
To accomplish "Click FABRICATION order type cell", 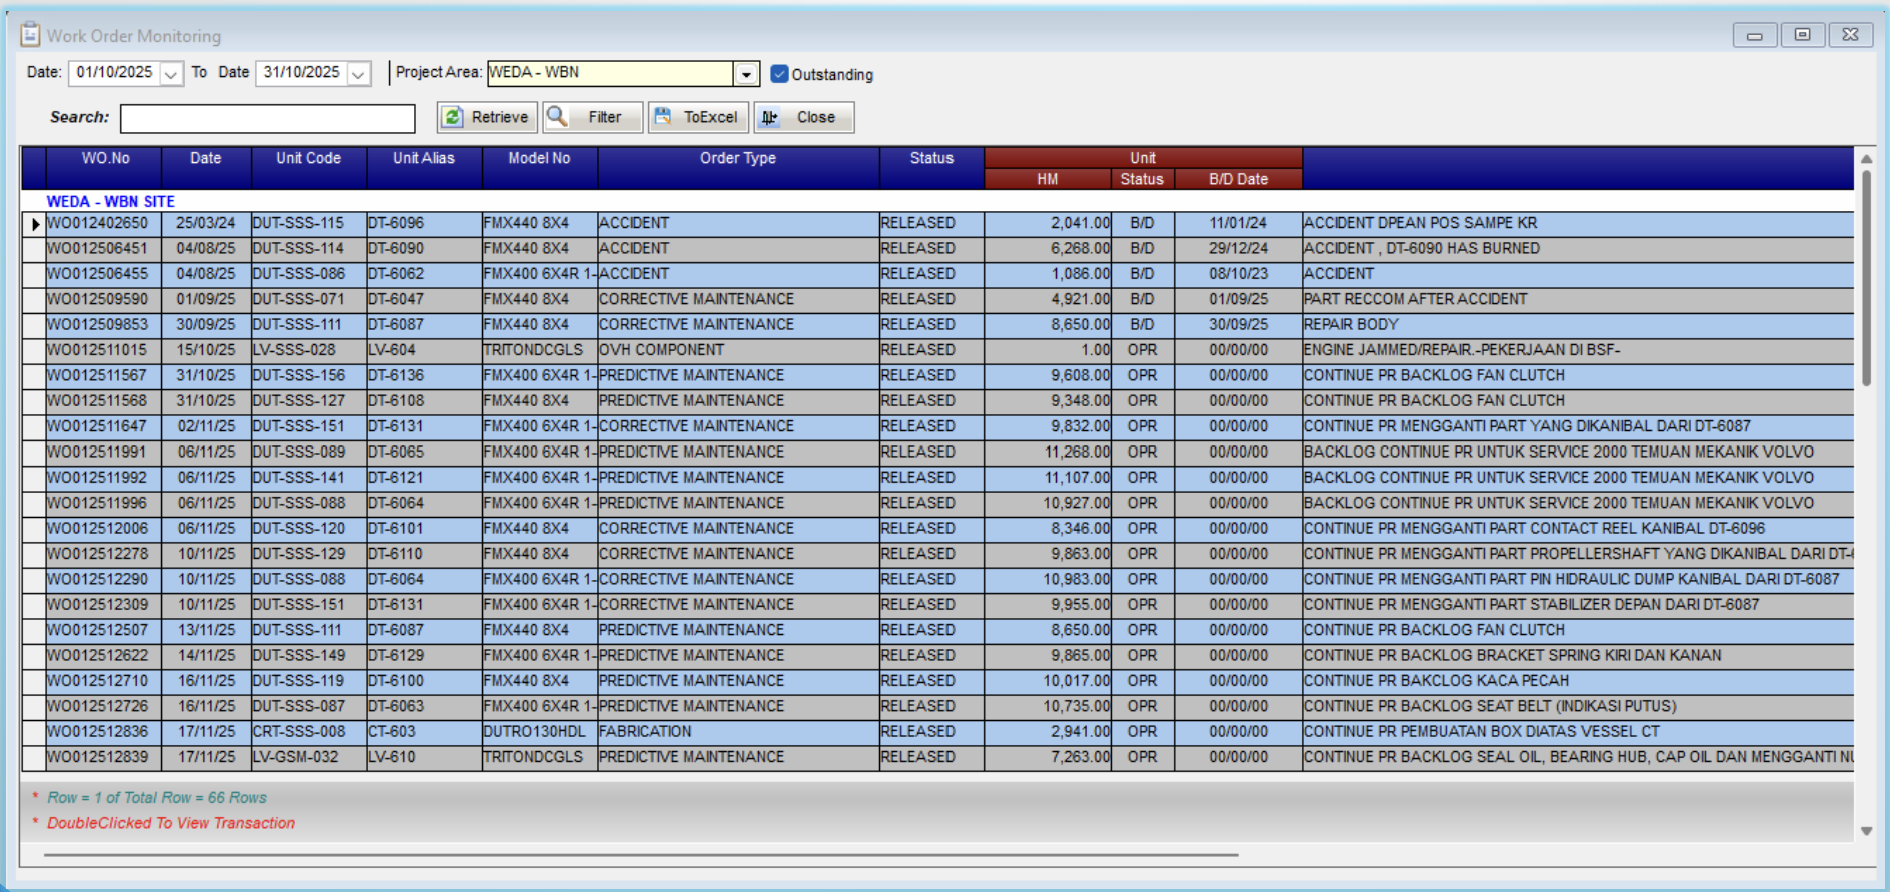I will pyautogui.click(x=738, y=731).
